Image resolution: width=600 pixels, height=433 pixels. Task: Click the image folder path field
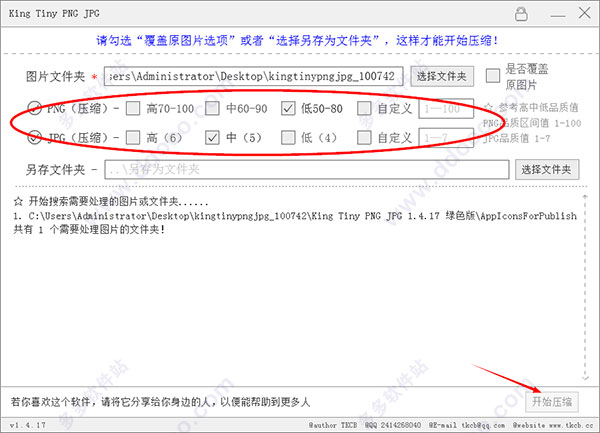click(254, 76)
